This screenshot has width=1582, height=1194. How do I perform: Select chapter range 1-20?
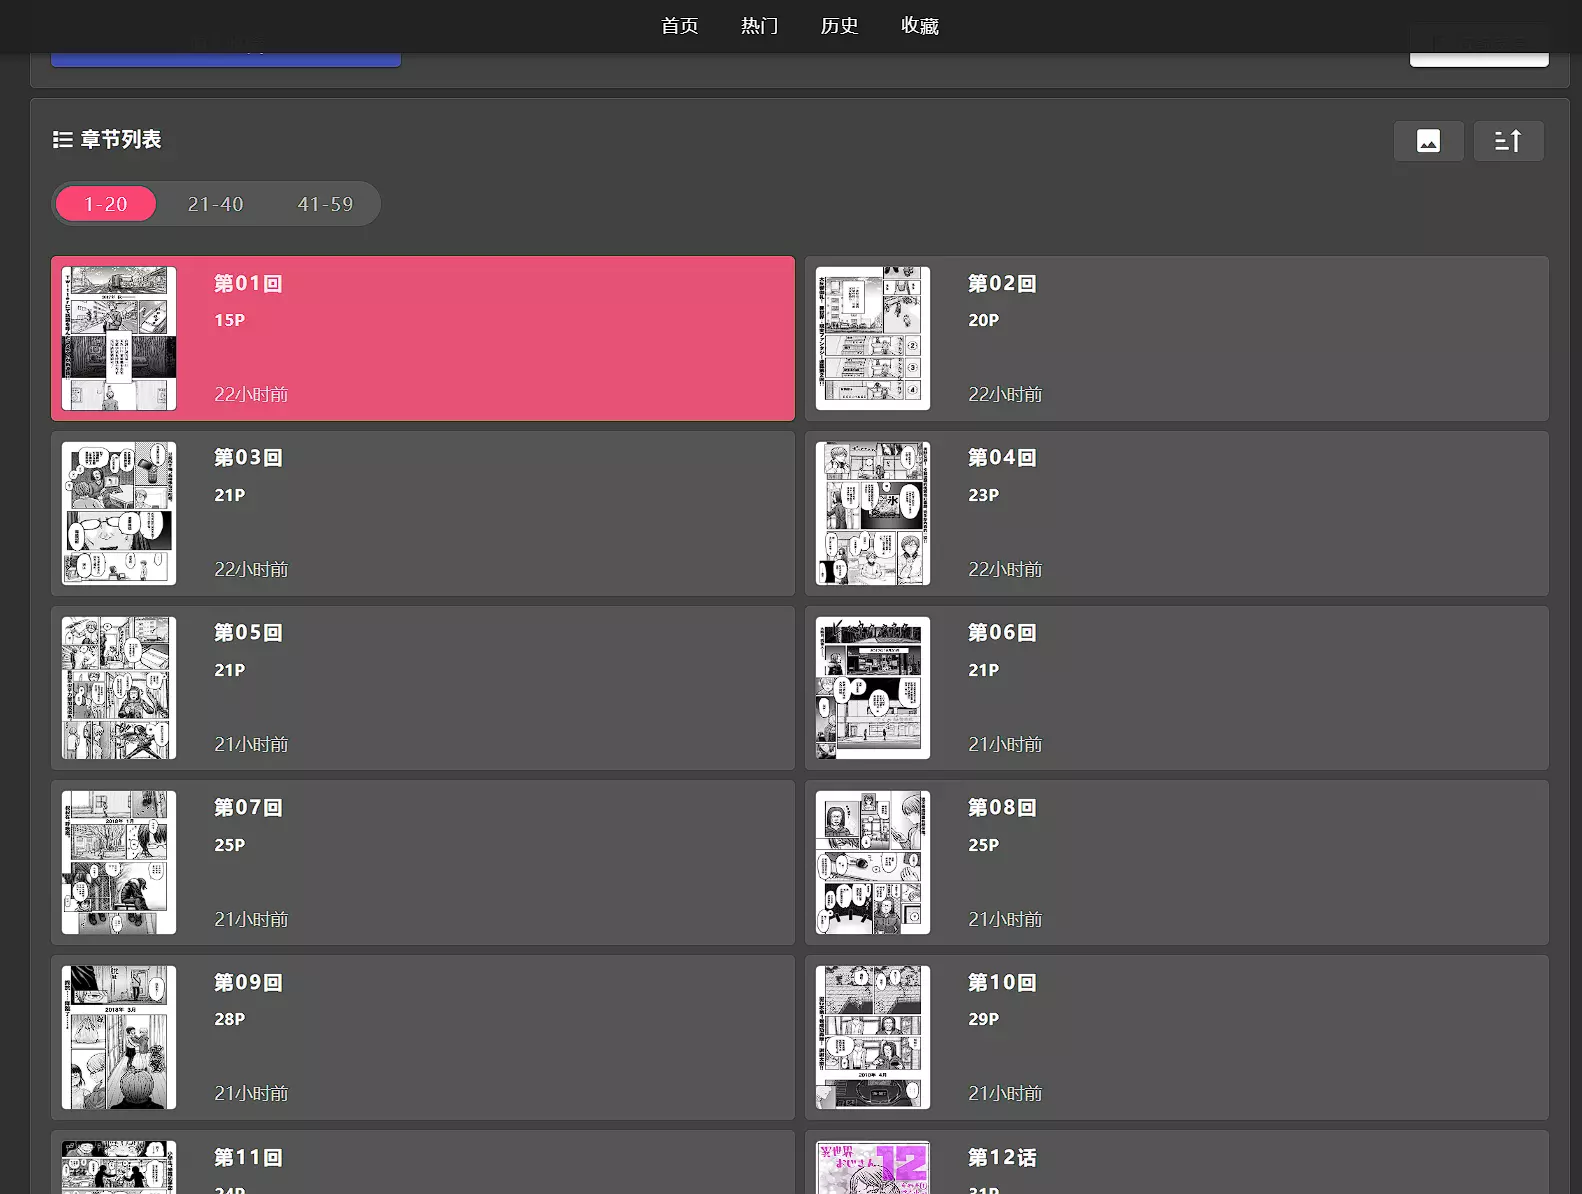click(106, 204)
